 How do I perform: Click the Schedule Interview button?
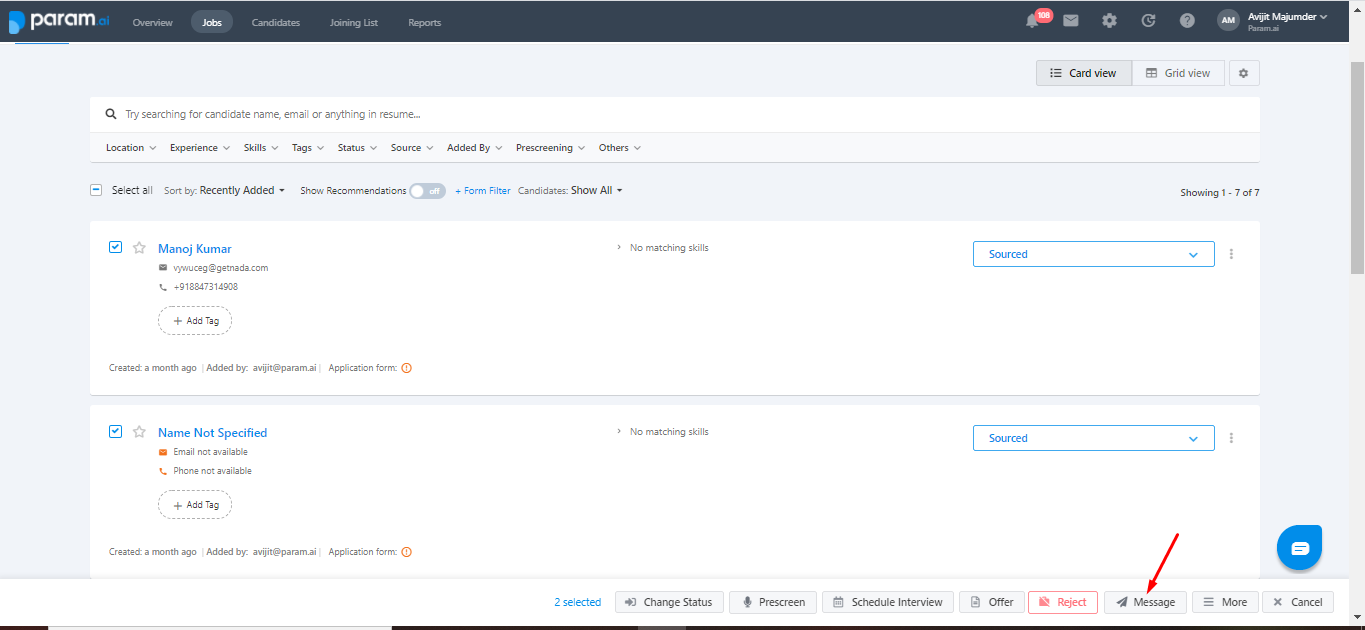(x=888, y=602)
